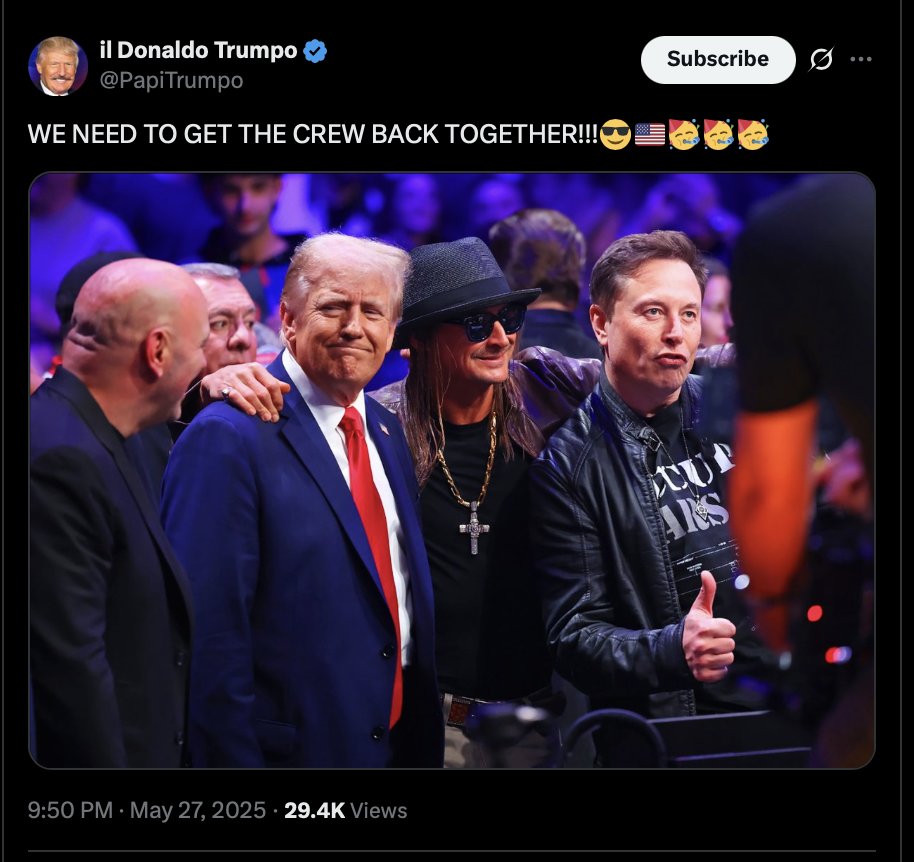
Task: Click the middle party face emoji
Action: click(x=718, y=135)
